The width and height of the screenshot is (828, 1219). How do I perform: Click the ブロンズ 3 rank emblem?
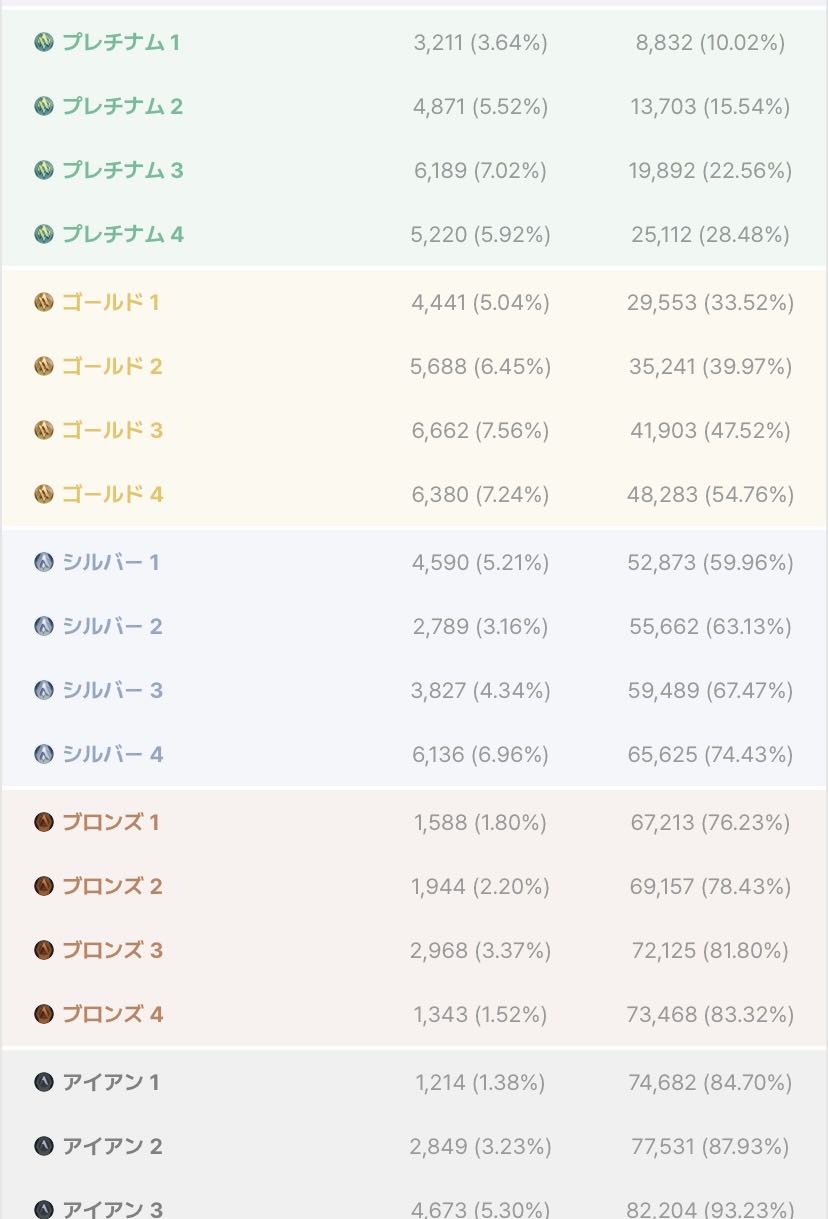[43, 950]
